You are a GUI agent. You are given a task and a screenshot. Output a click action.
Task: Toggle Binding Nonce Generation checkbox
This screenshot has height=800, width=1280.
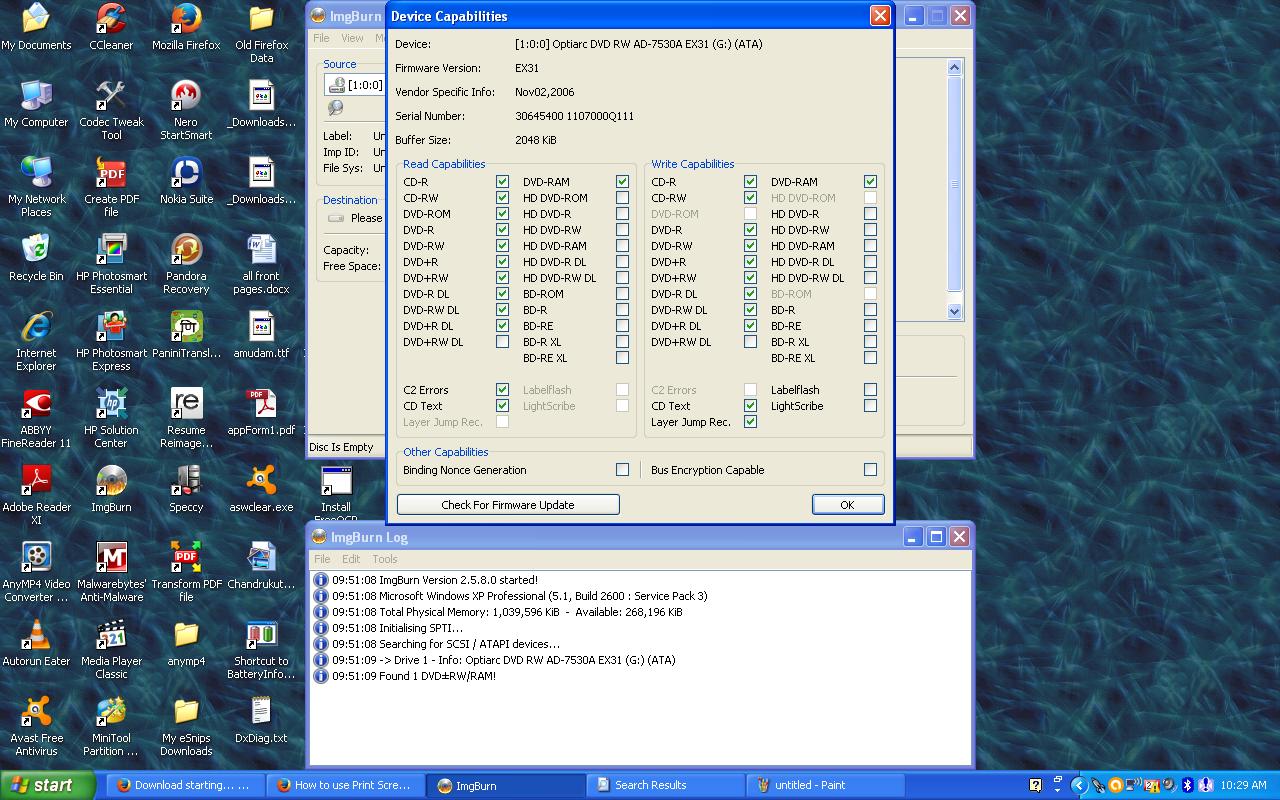[x=622, y=470]
